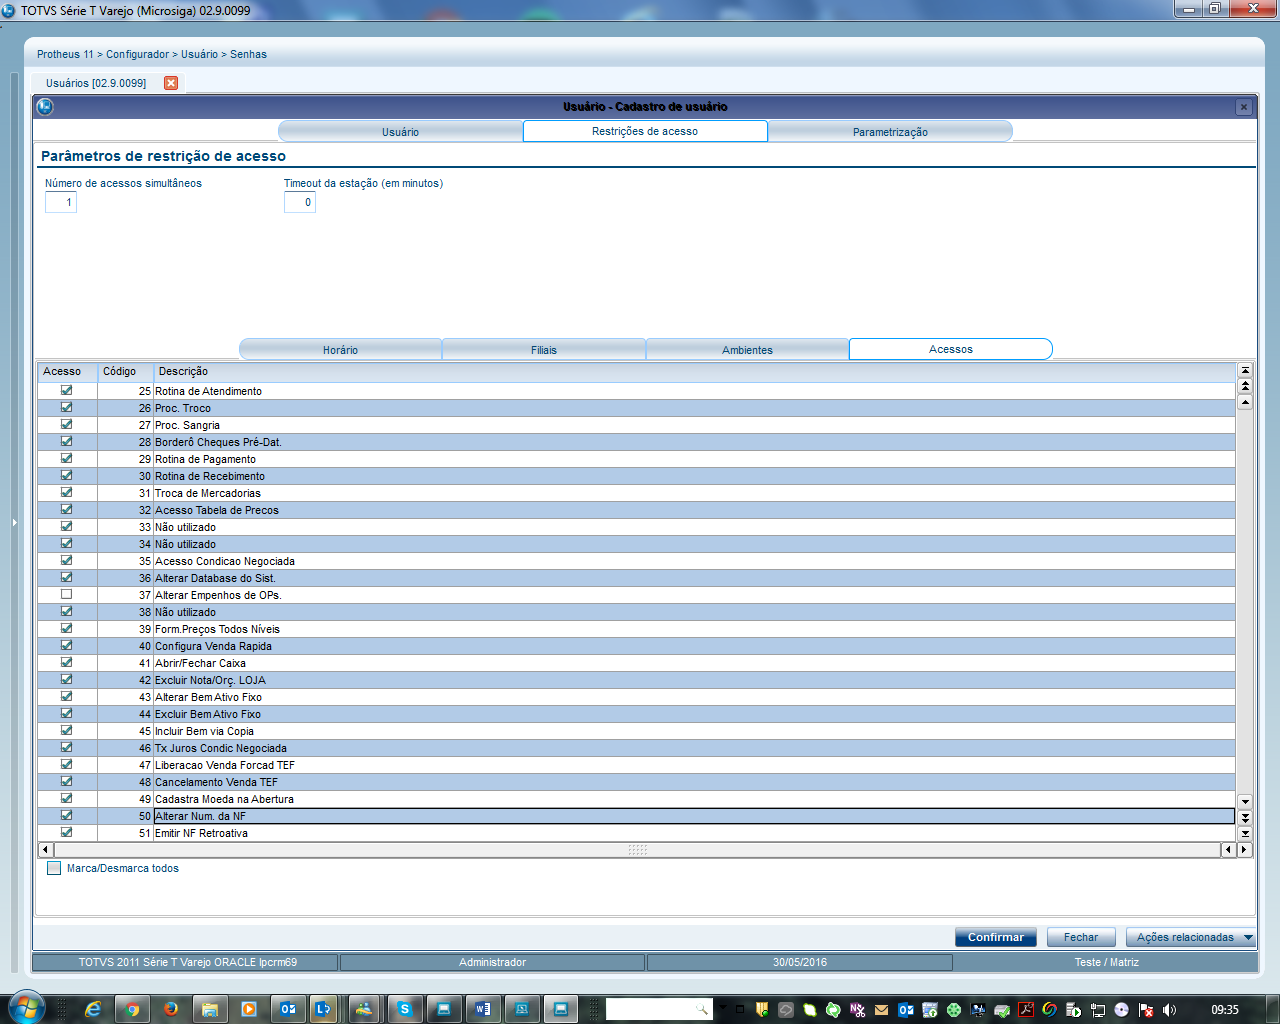The image size is (1280, 1024).
Task: Page down in the access list
Action: pyautogui.click(x=1245, y=817)
